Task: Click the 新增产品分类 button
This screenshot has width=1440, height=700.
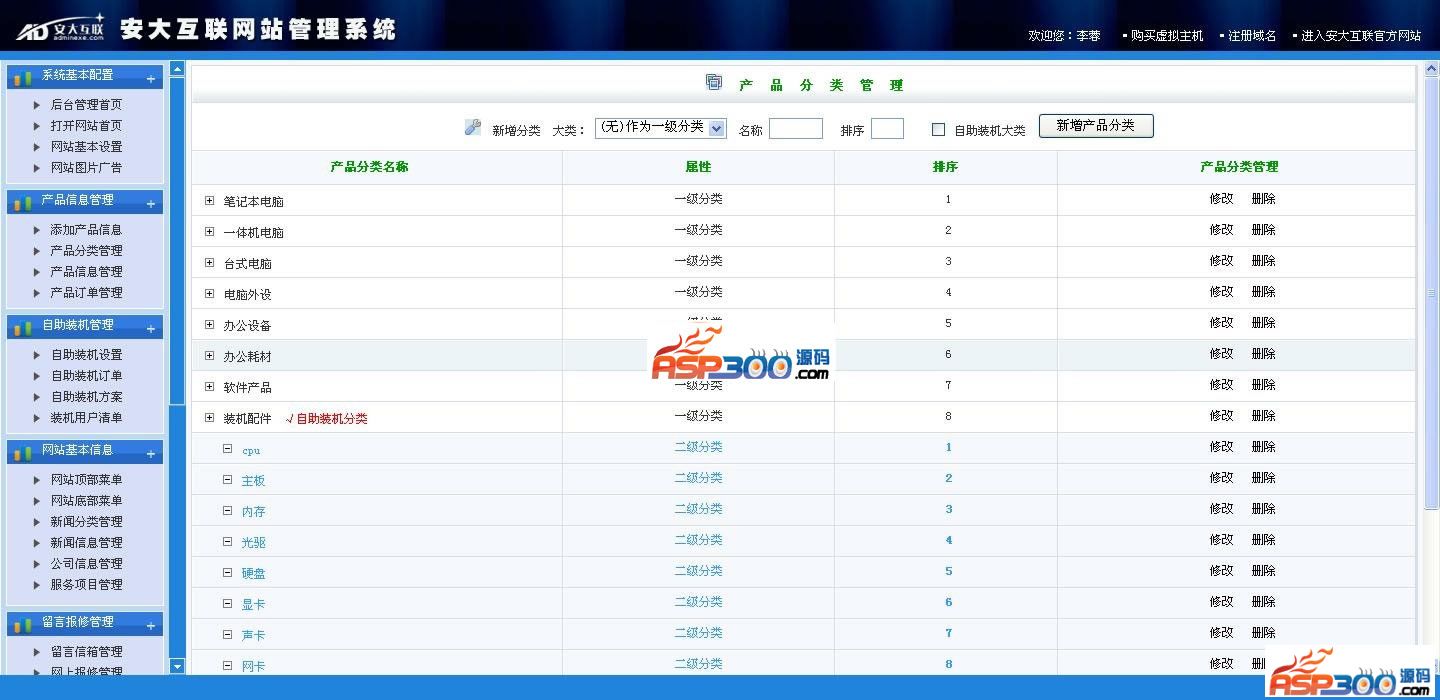Action: click(1095, 126)
